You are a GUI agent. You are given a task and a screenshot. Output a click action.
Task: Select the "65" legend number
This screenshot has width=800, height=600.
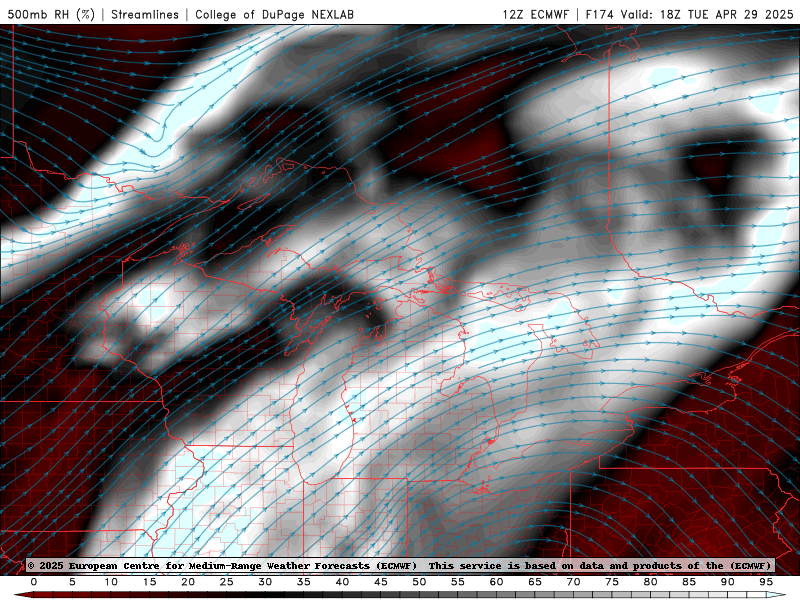(535, 582)
